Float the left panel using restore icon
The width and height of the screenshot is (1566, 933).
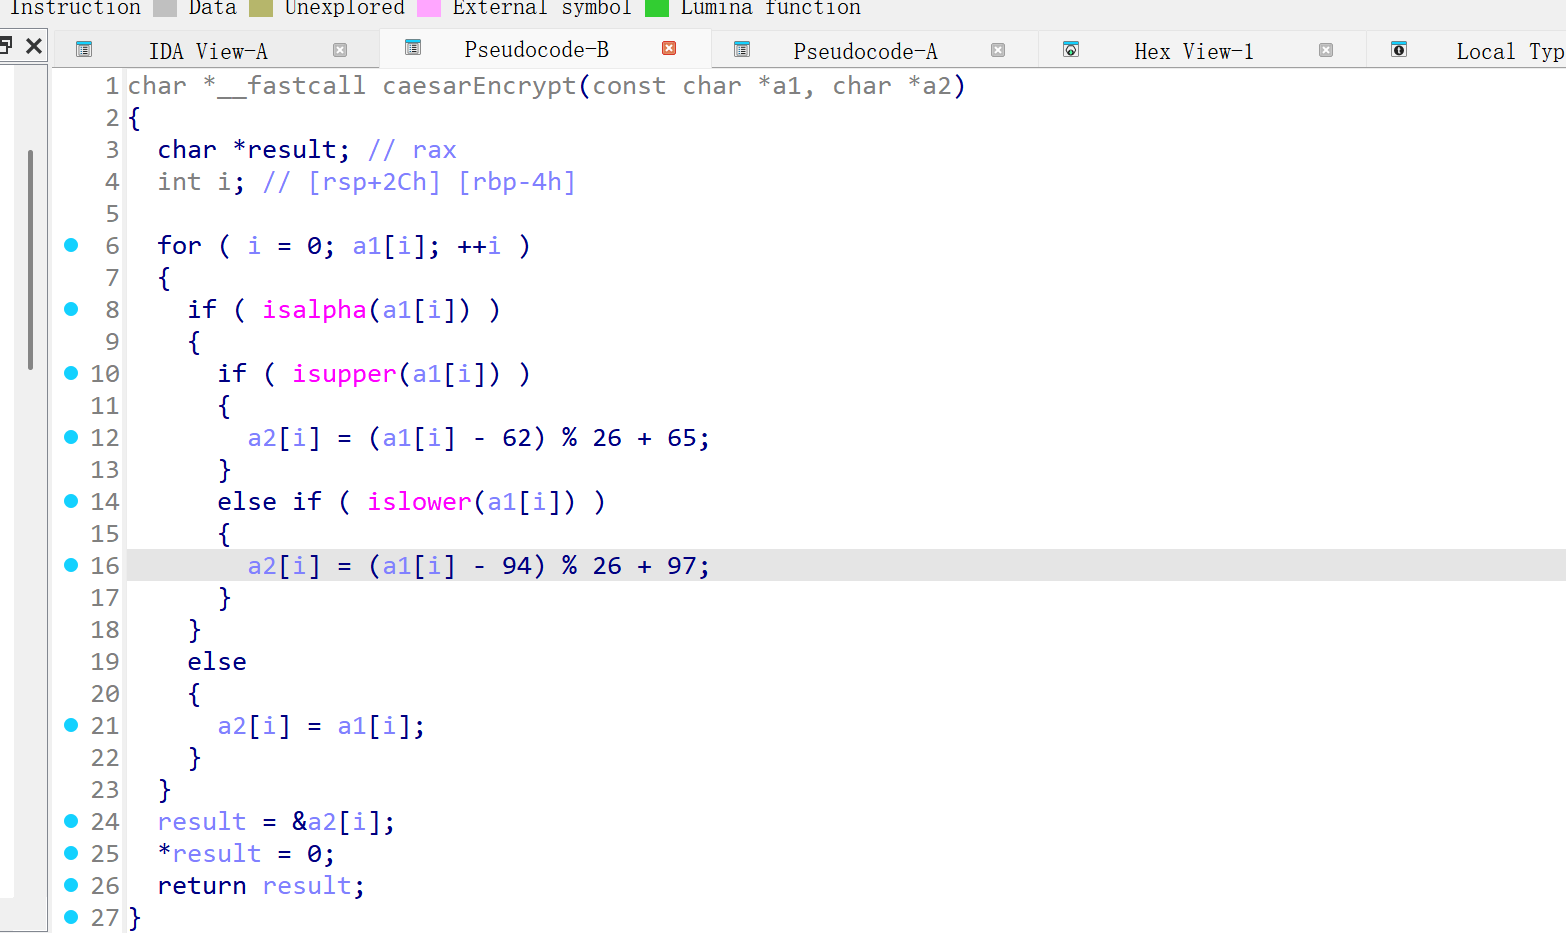[5, 46]
